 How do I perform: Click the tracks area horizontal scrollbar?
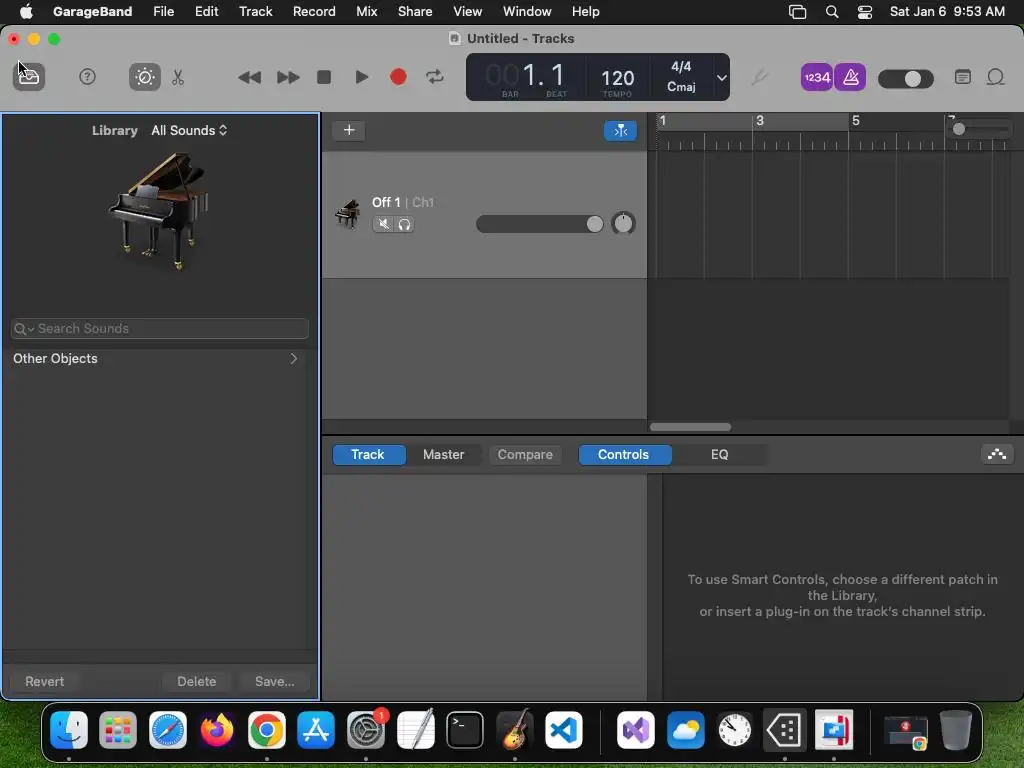coord(690,427)
